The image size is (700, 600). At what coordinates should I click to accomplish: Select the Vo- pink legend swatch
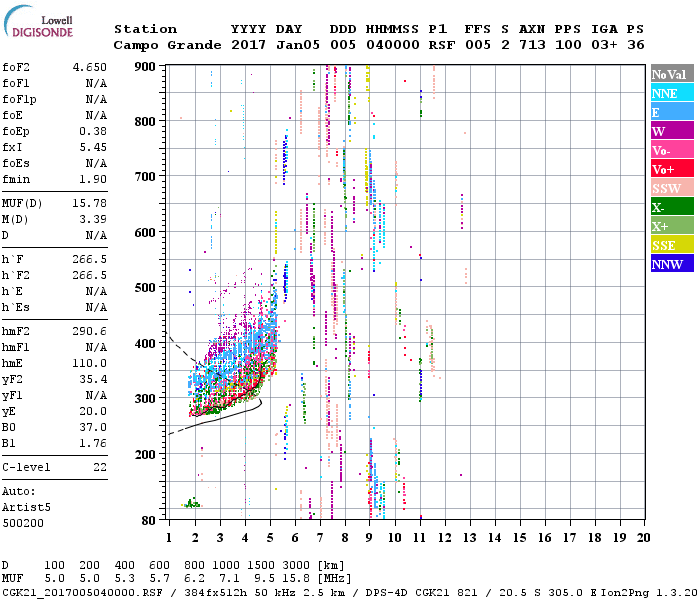click(x=672, y=150)
